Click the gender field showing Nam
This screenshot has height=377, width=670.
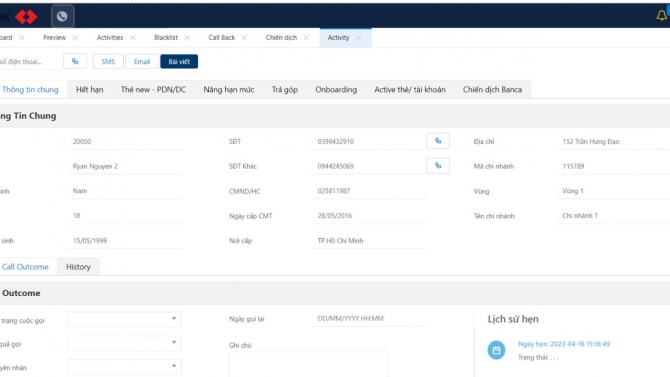[x=124, y=191]
